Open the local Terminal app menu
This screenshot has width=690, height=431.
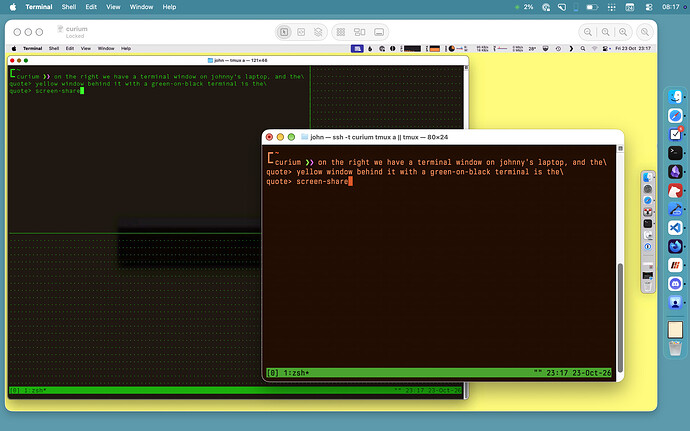click(39, 7)
